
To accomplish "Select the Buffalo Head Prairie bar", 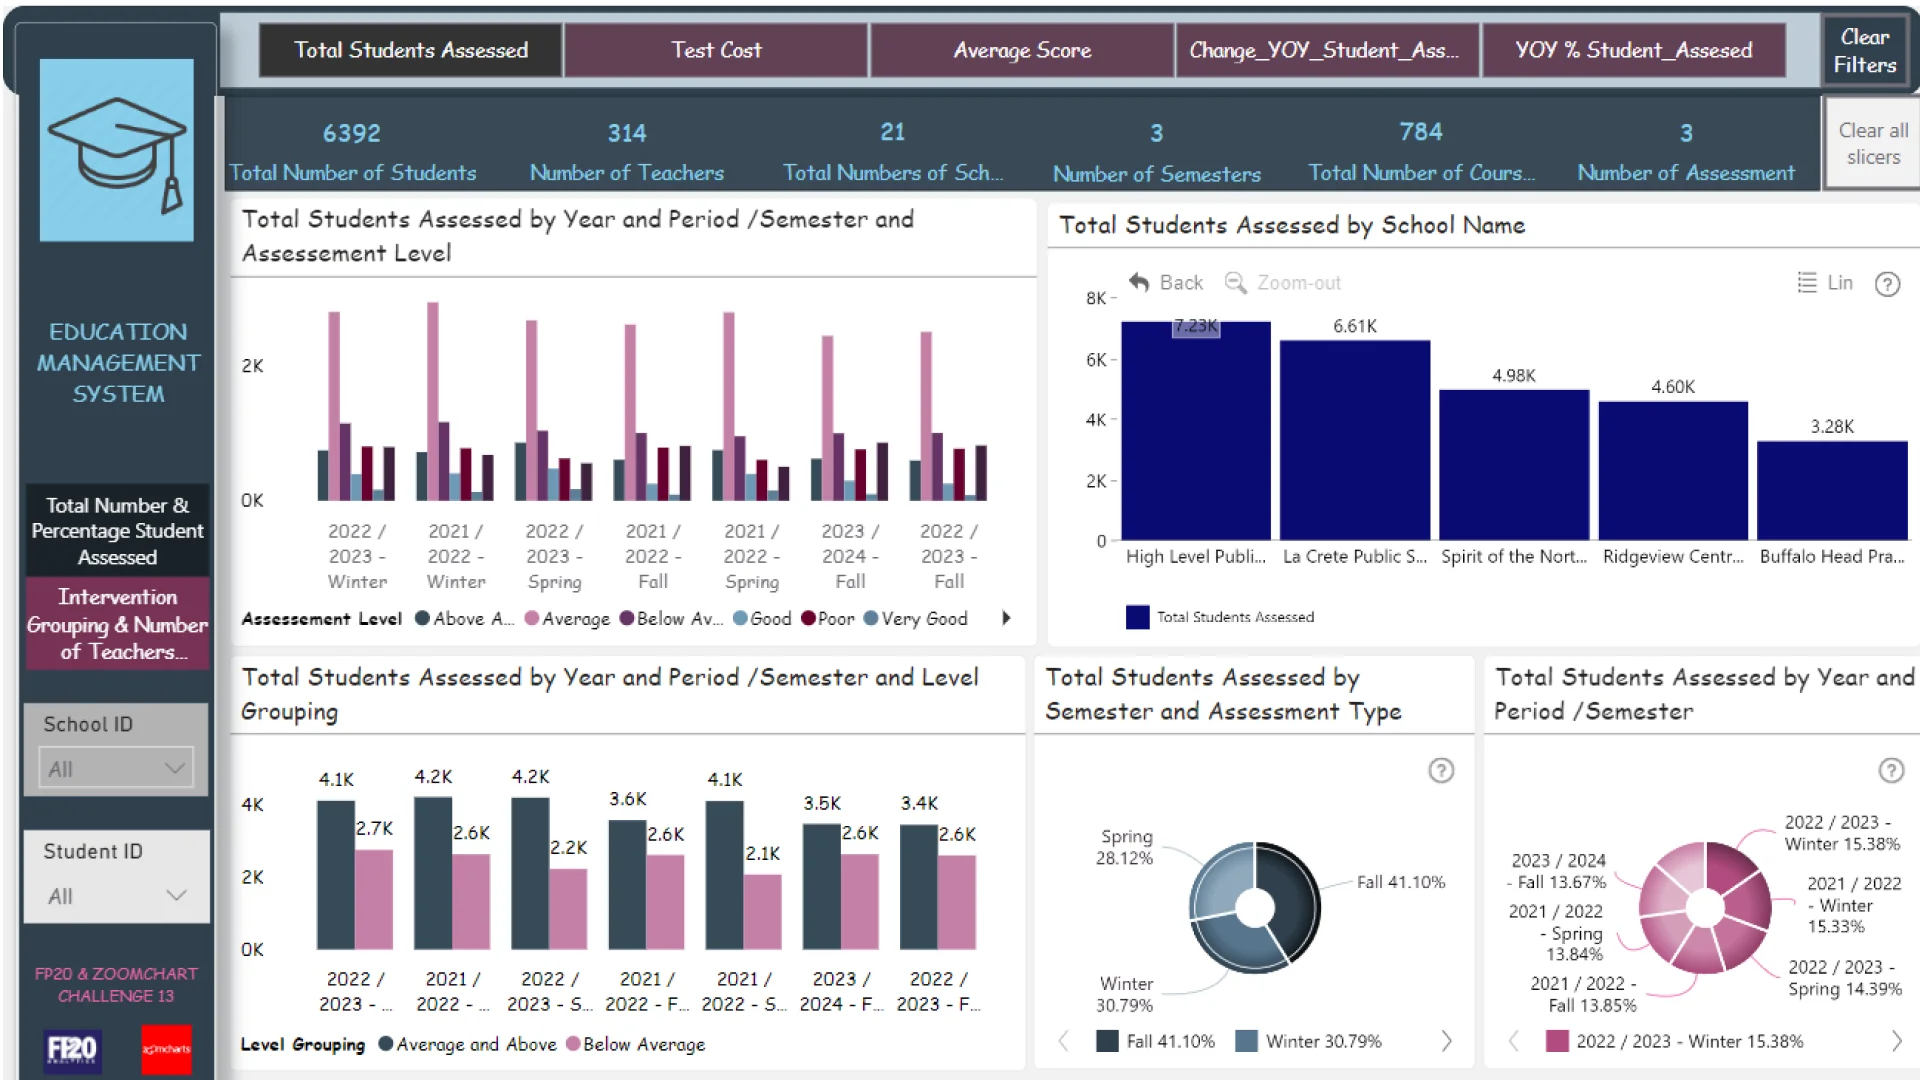I will pyautogui.click(x=1832, y=491).
